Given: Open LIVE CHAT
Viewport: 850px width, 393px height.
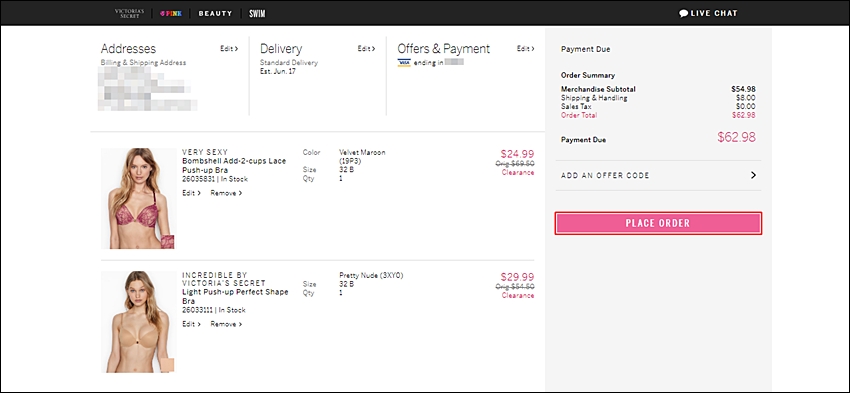Looking at the screenshot, I should 714,14.
